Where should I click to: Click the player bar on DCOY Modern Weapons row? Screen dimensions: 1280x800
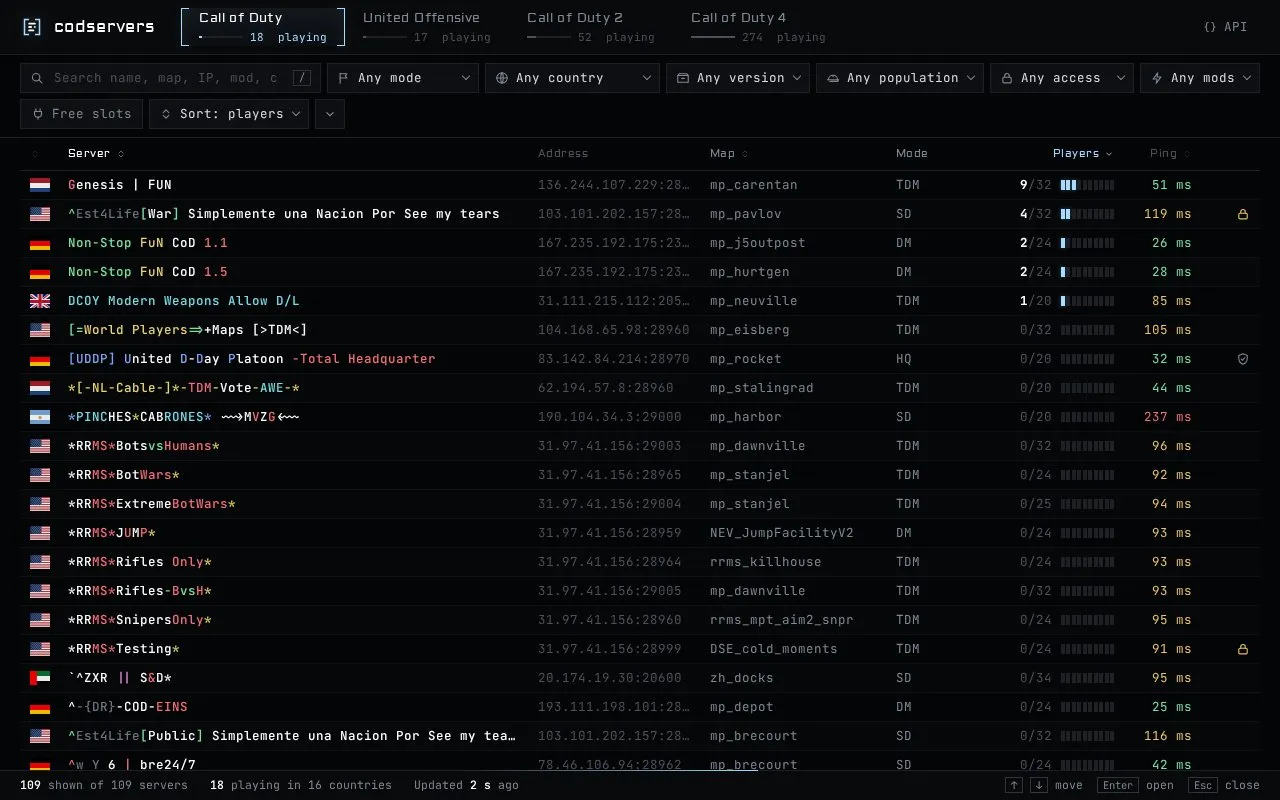(x=1087, y=301)
